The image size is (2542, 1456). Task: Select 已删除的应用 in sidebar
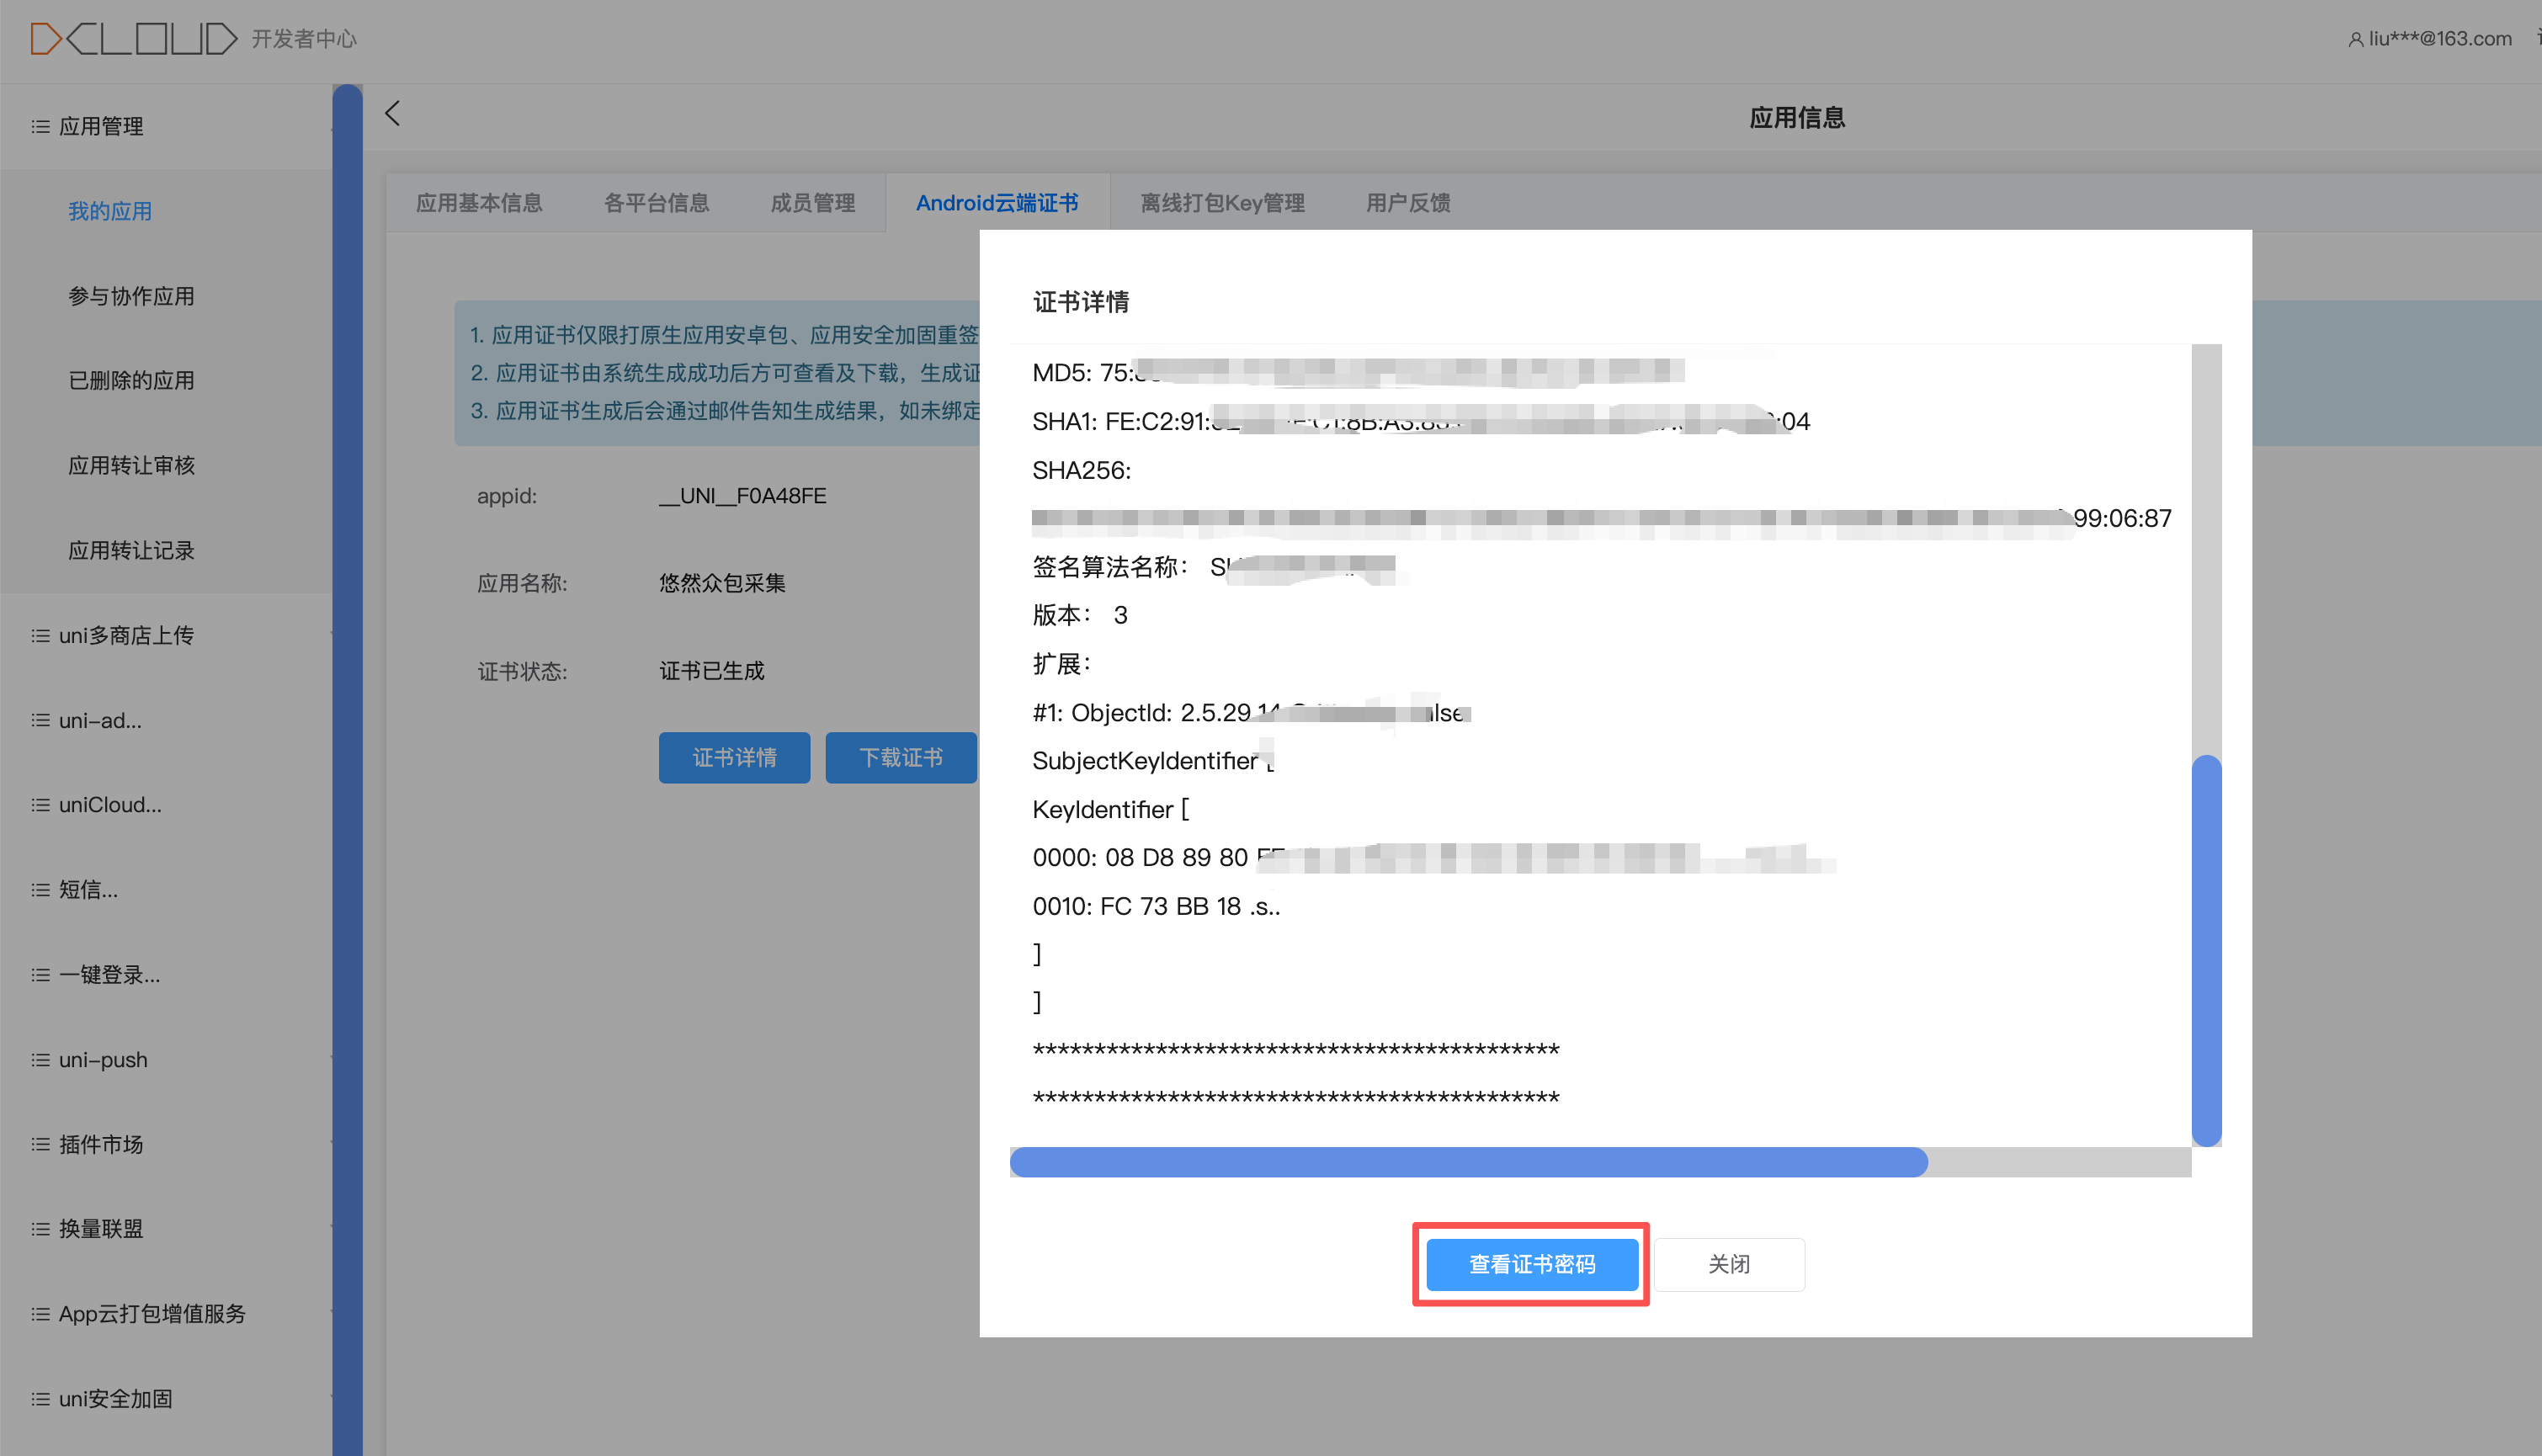coord(131,381)
